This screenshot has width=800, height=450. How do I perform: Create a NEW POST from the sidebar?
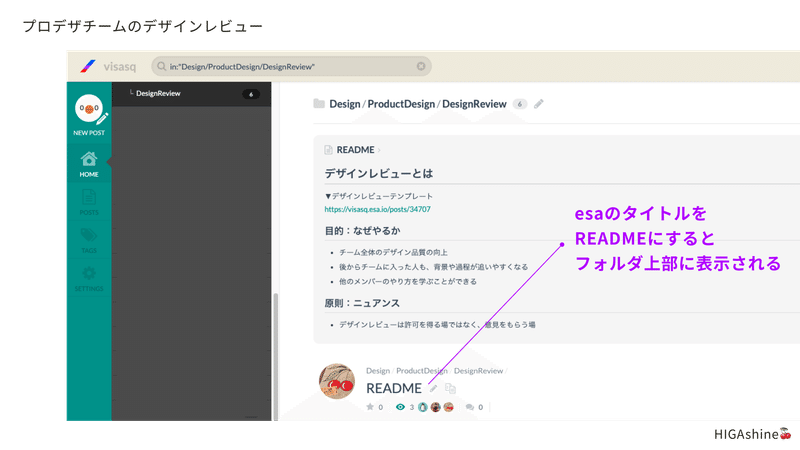89,115
